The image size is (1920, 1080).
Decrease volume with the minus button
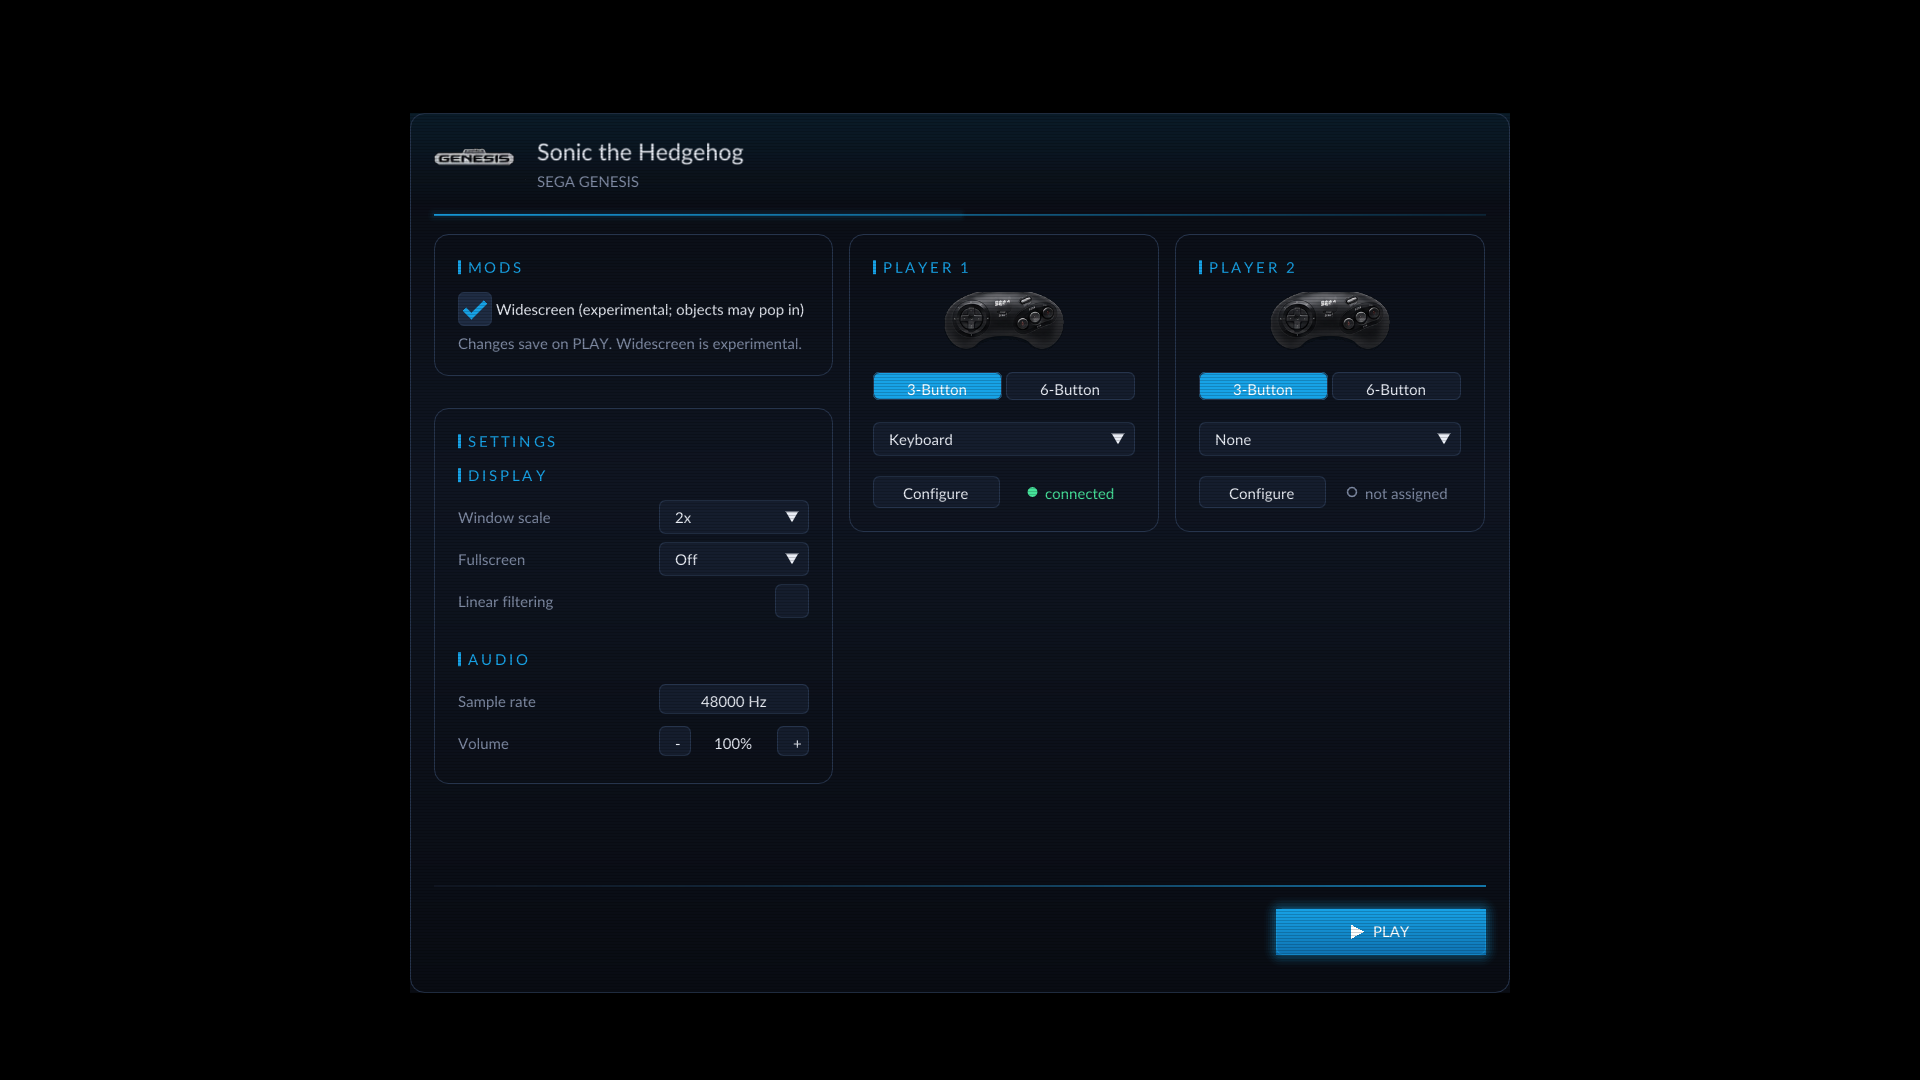click(x=675, y=743)
